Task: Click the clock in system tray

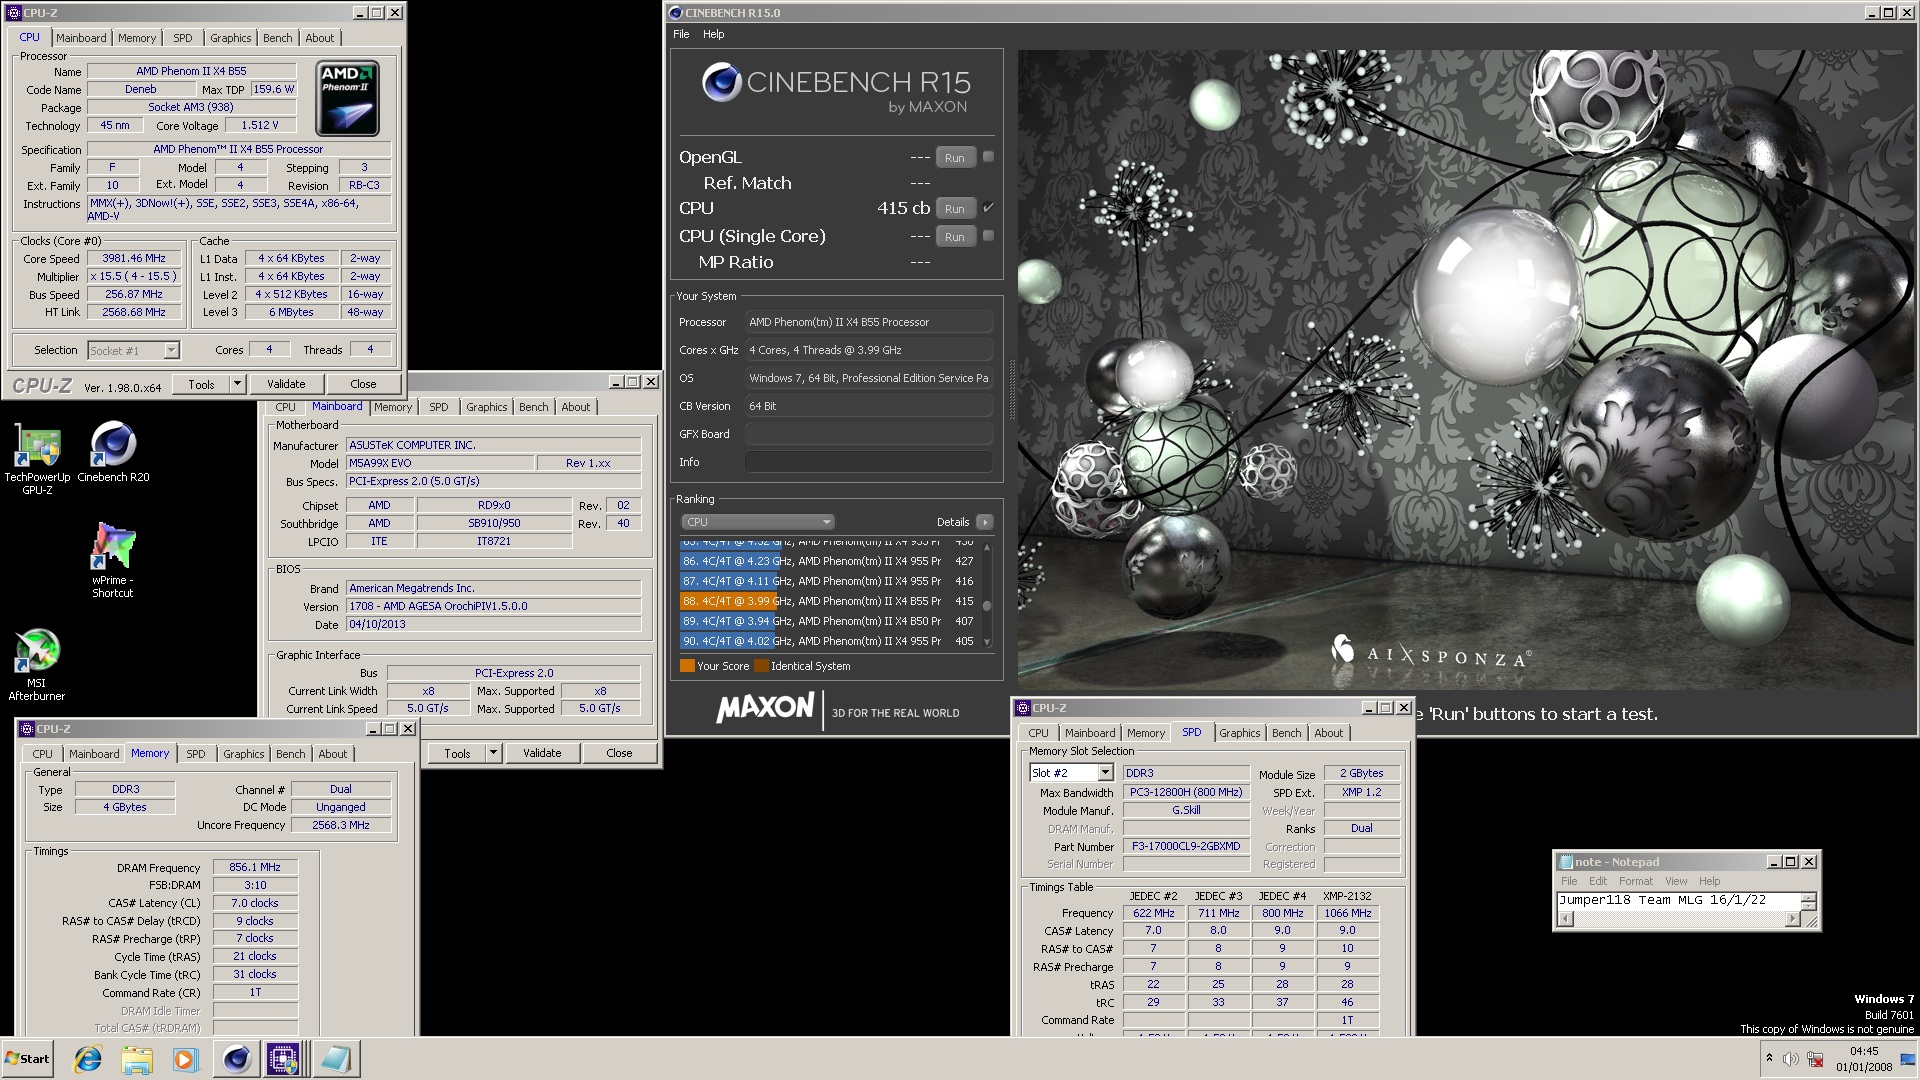Action: (1864, 1059)
